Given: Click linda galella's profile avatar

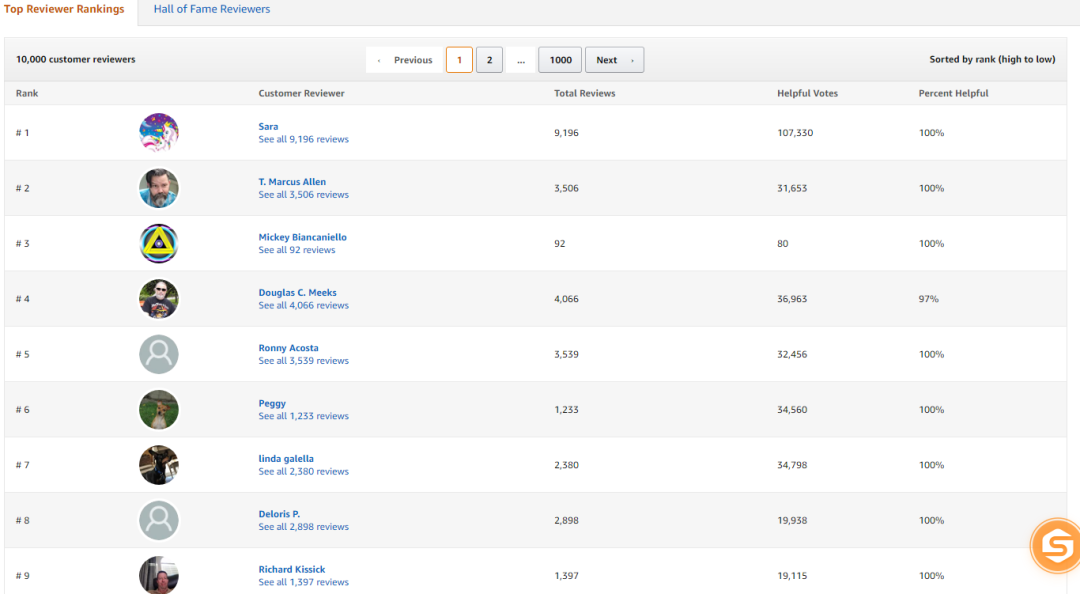Looking at the screenshot, I should coord(158,465).
